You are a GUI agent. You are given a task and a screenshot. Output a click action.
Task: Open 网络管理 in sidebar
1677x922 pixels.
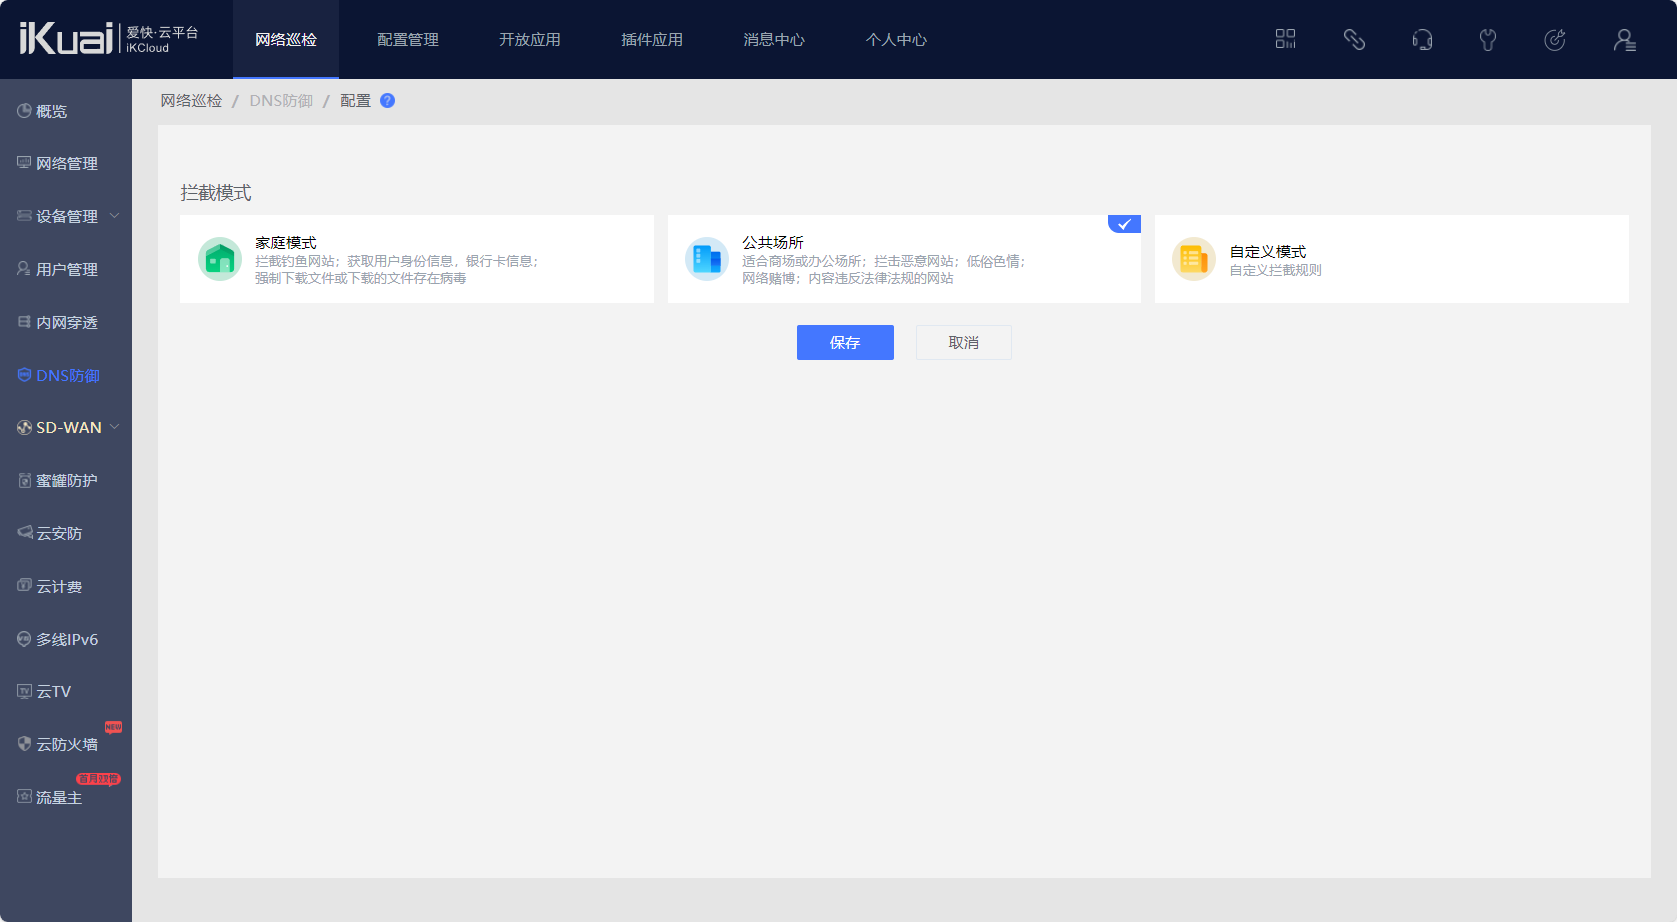pos(66,163)
